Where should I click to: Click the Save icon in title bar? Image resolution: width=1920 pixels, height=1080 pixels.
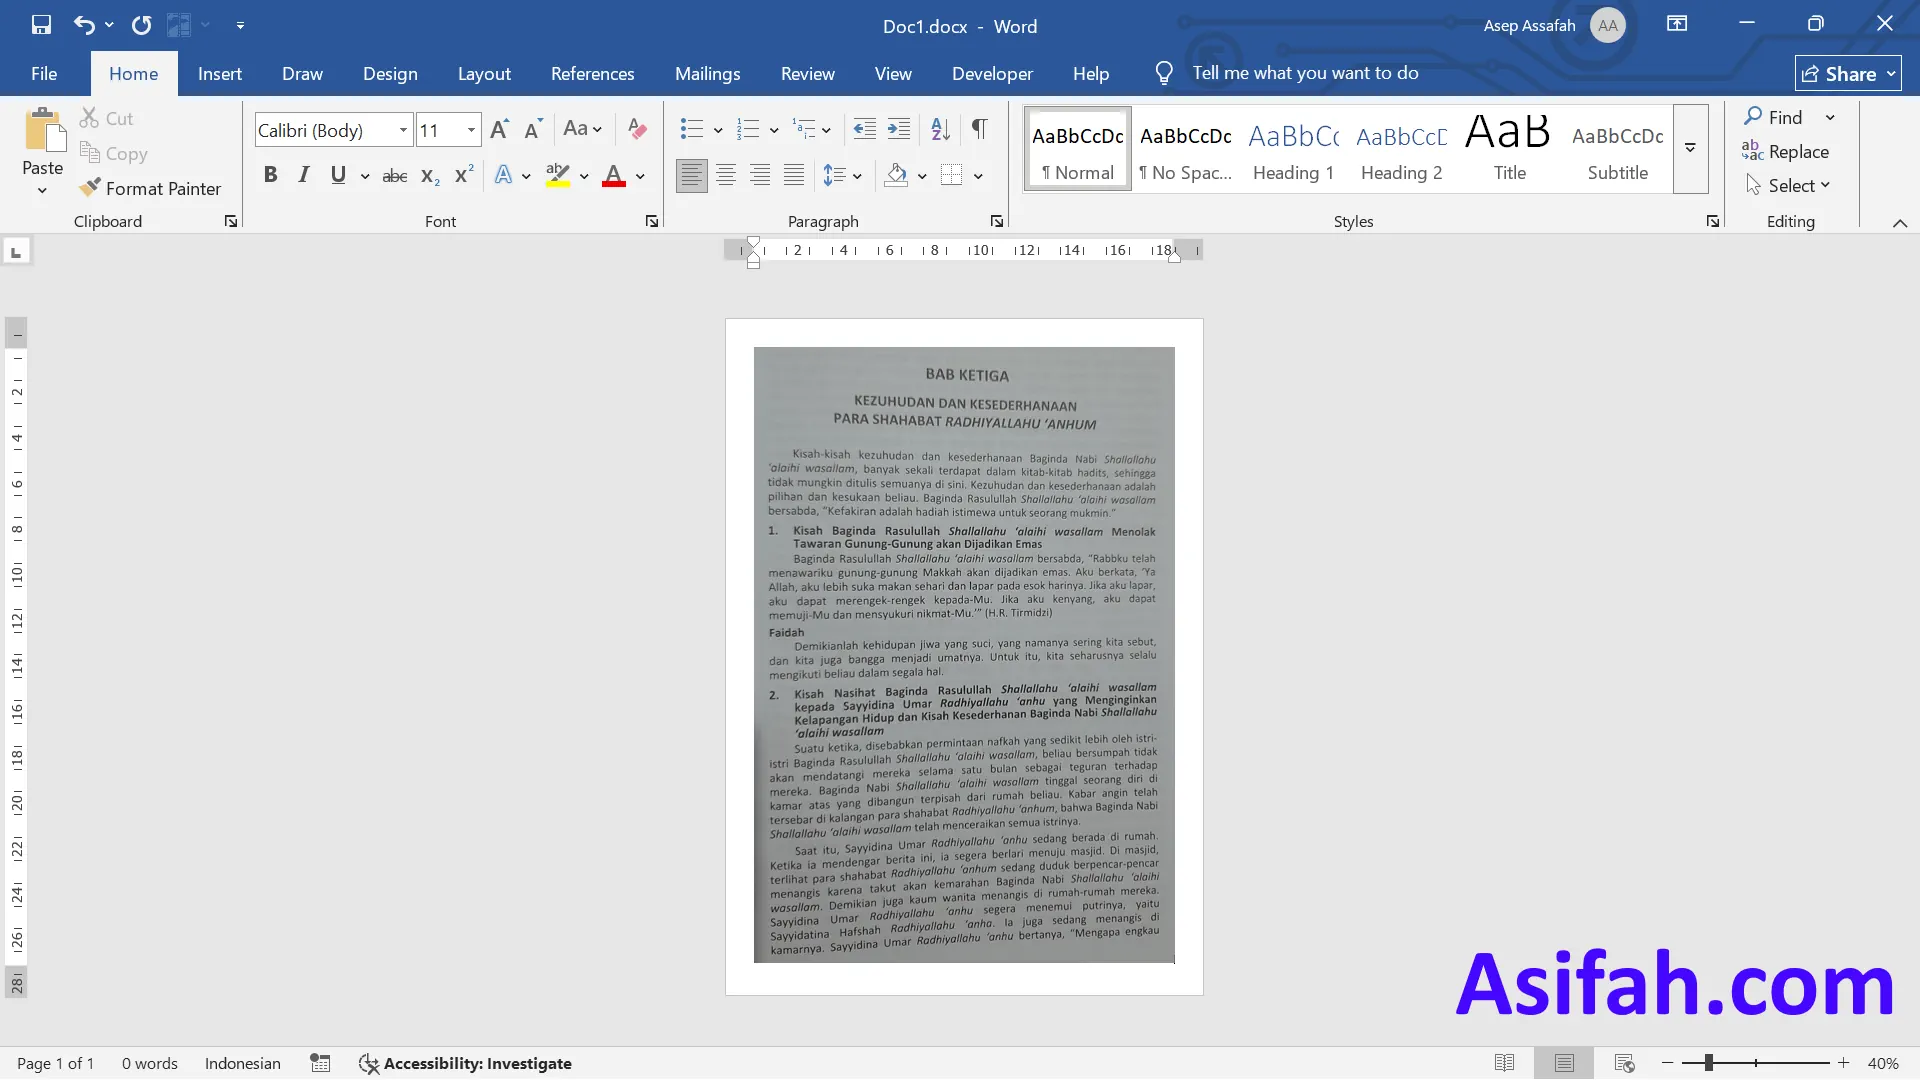tap(41, 25)
